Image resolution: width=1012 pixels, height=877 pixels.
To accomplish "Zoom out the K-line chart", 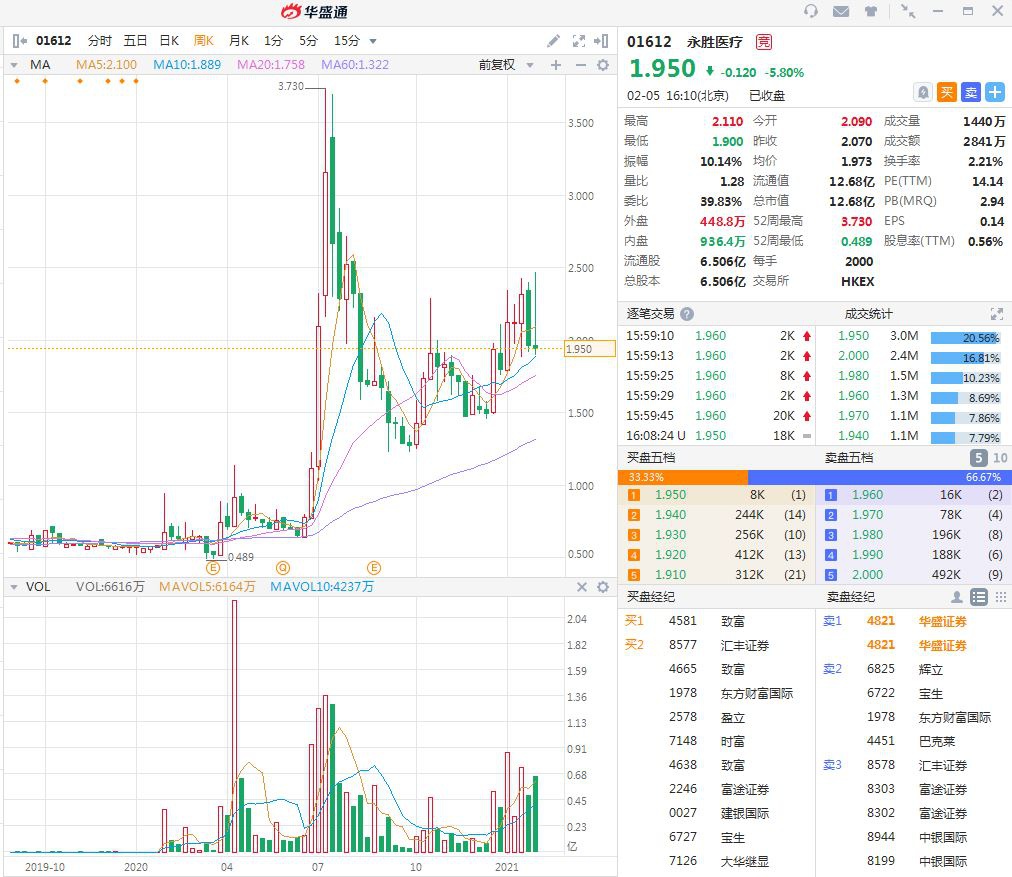I will [580, 65].
